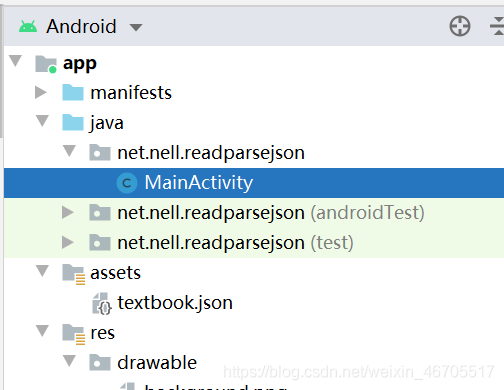Select the drawable folder label

157,362
